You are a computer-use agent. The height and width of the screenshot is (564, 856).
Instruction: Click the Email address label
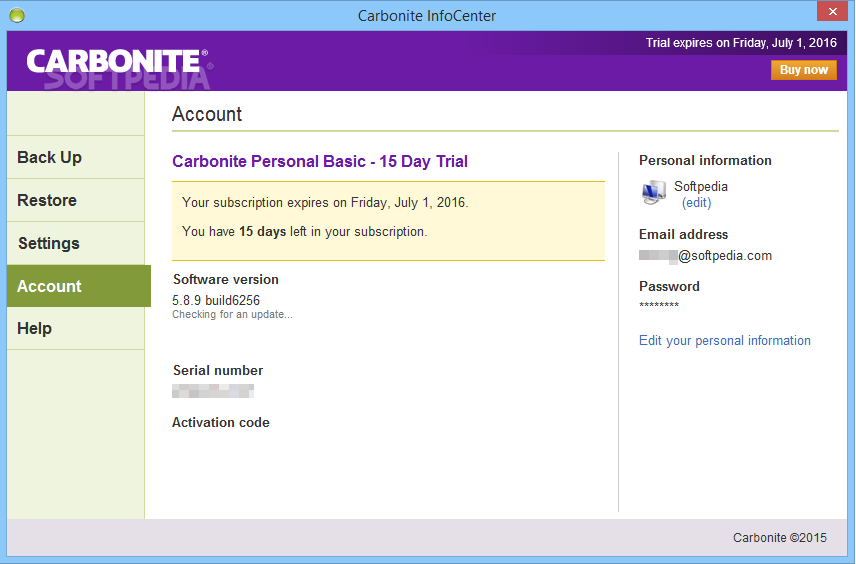pyautogui.click(x=683, y=235)
